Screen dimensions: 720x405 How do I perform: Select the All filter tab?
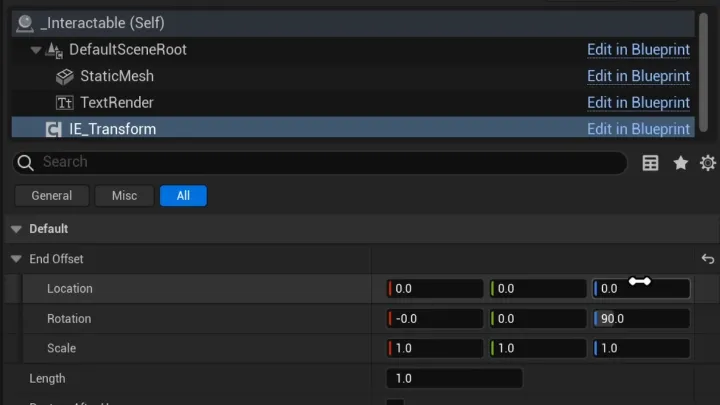coord(183,196)
